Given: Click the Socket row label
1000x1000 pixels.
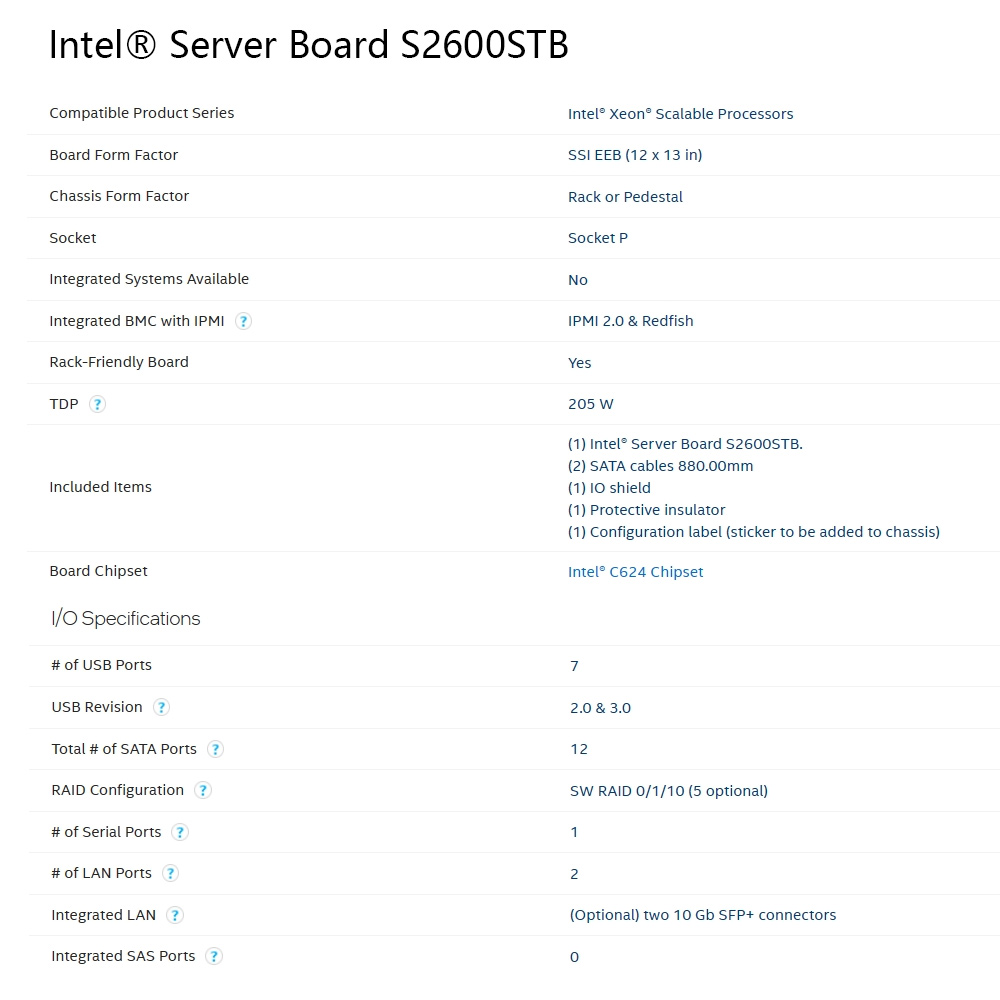Looking at the screenshot, I should click(73, 238).
